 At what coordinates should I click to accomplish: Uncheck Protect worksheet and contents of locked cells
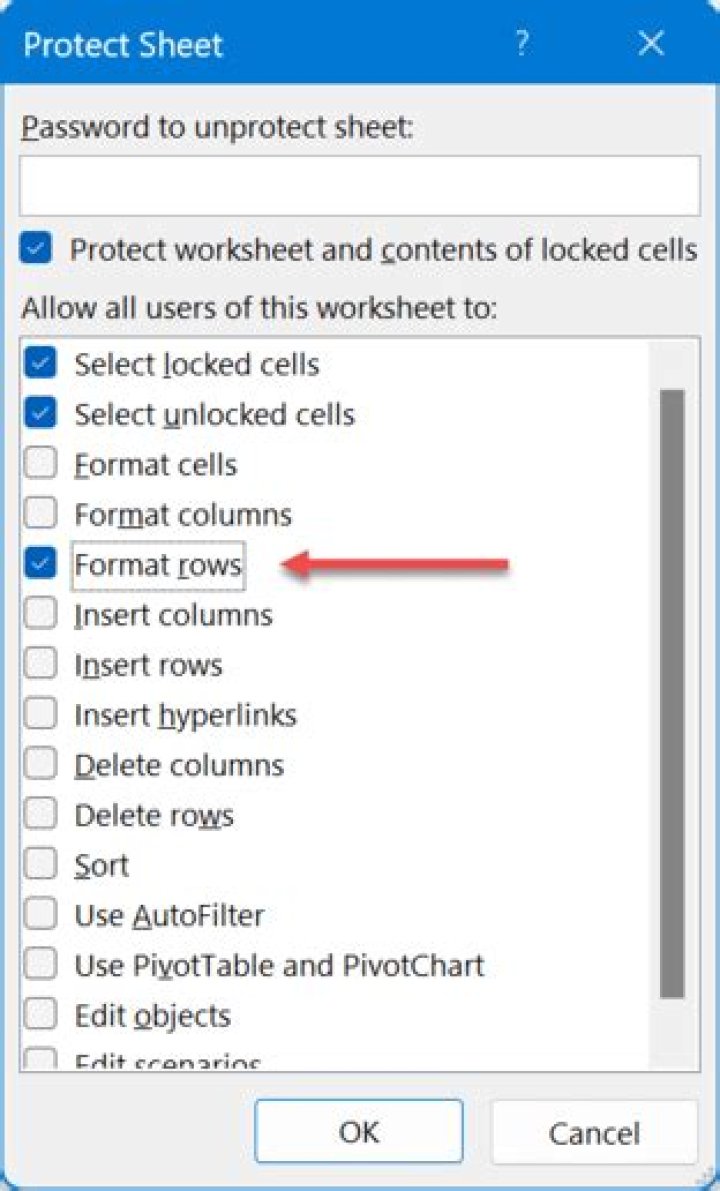pos(36,249)
